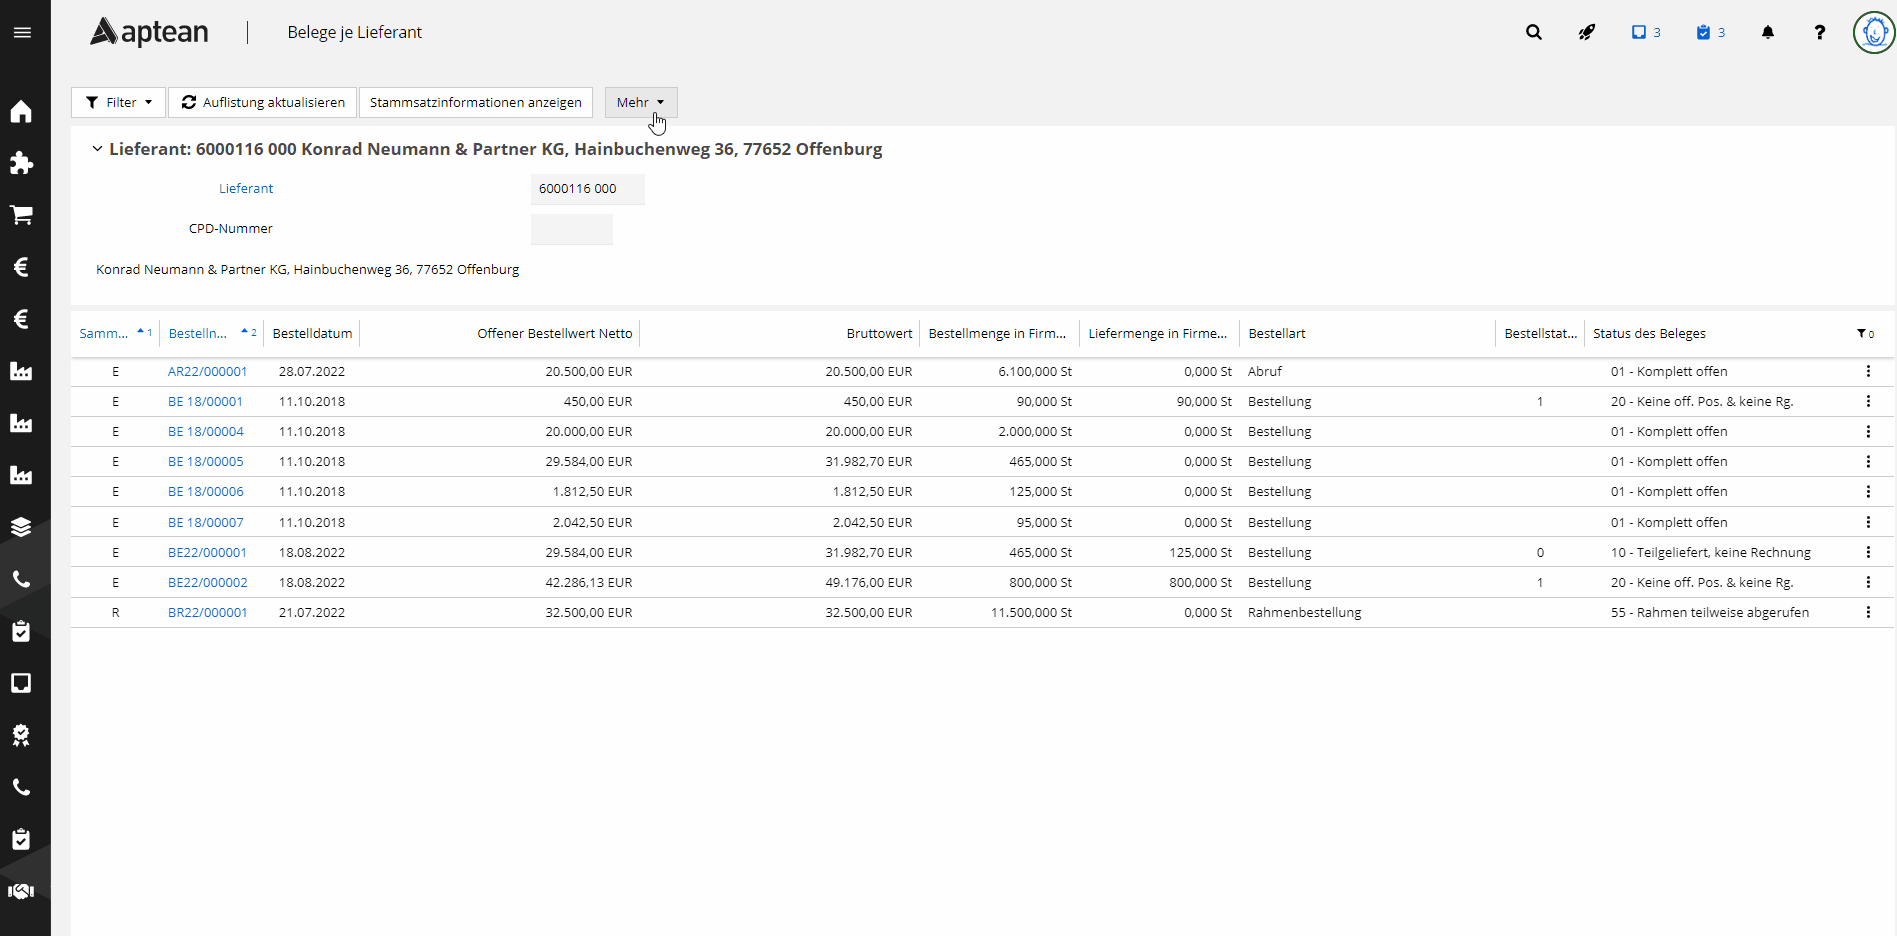Sort by Status des Beleges column
Viewport: 1897px width, 936px height.
[1649, 334]
